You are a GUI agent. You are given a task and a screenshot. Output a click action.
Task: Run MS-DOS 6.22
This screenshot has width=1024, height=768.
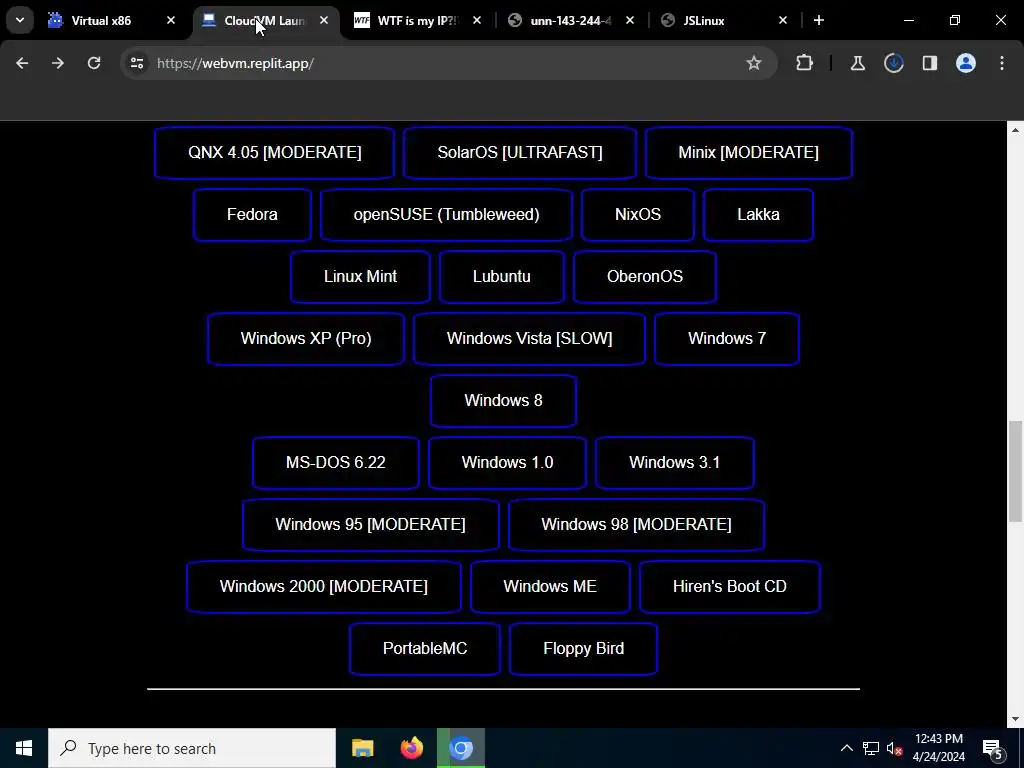(x=336, y=463)
